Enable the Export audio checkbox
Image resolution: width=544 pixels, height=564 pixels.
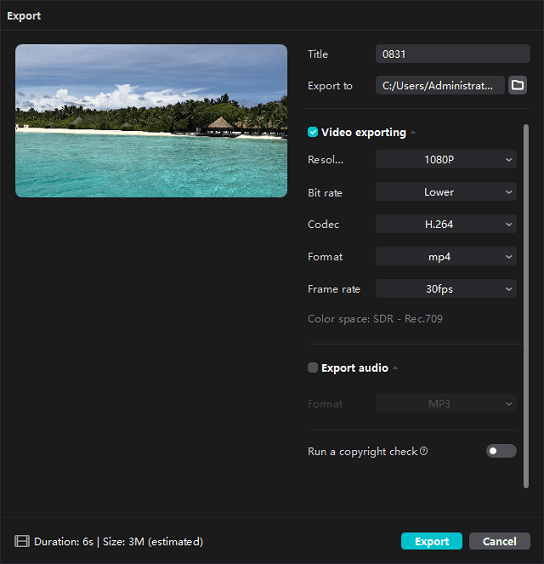[313, 368]
